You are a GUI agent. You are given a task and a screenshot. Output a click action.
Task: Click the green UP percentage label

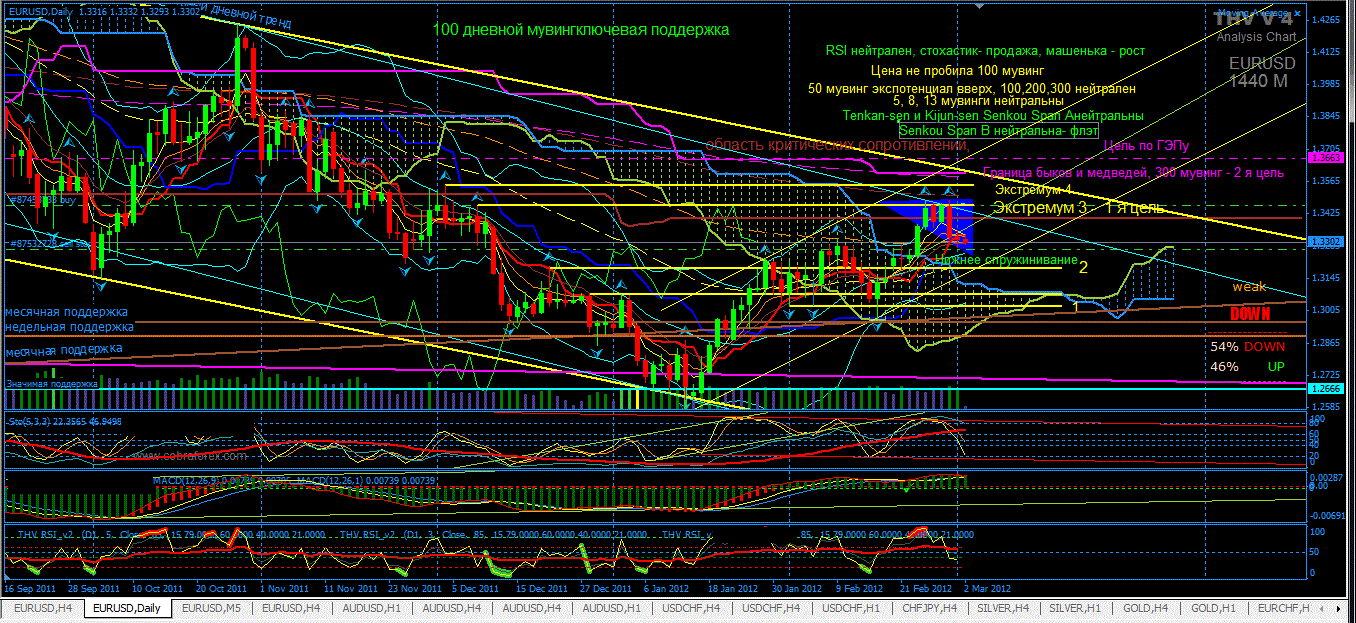point(1276,367)
